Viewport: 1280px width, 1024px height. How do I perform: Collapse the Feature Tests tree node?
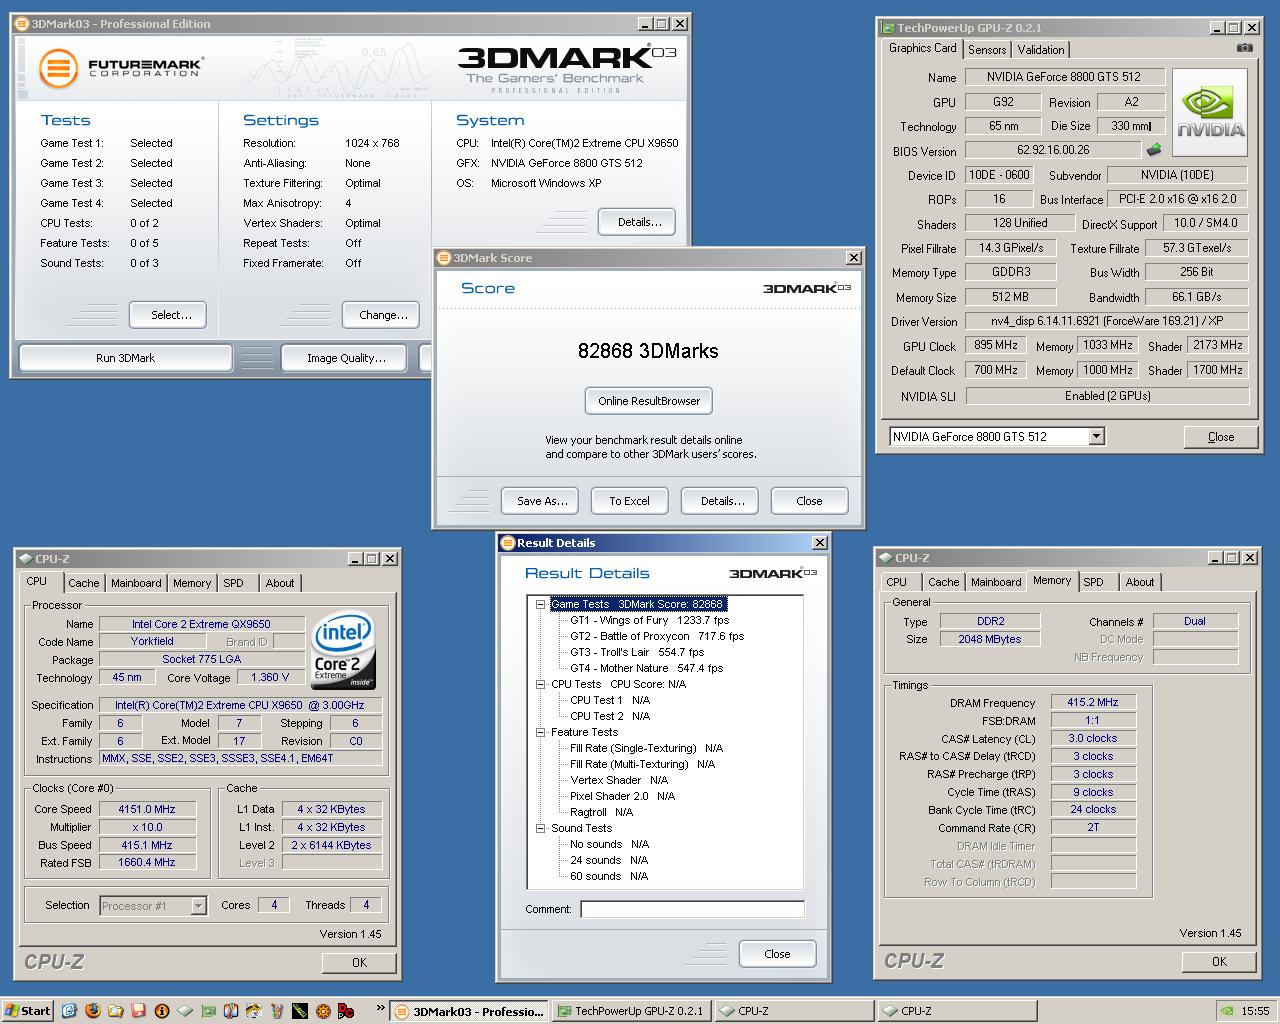541,732
